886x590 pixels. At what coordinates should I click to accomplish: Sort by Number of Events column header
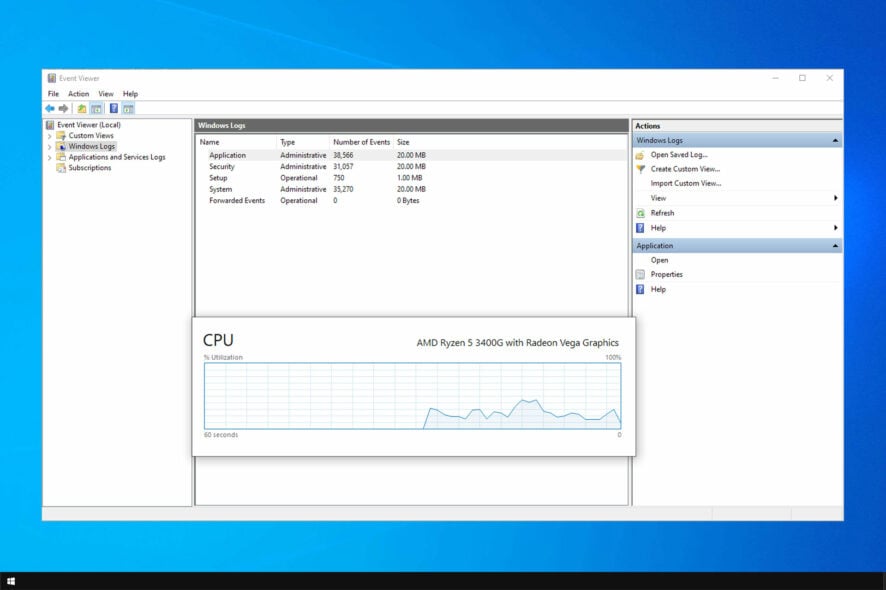(x=362, y=142)
